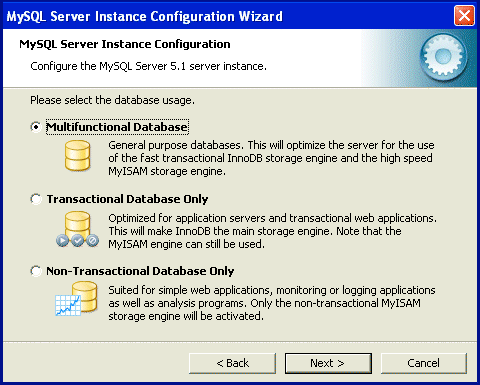Proceed with the Next > button
The image size is (480, 385).
pos(328,363)
